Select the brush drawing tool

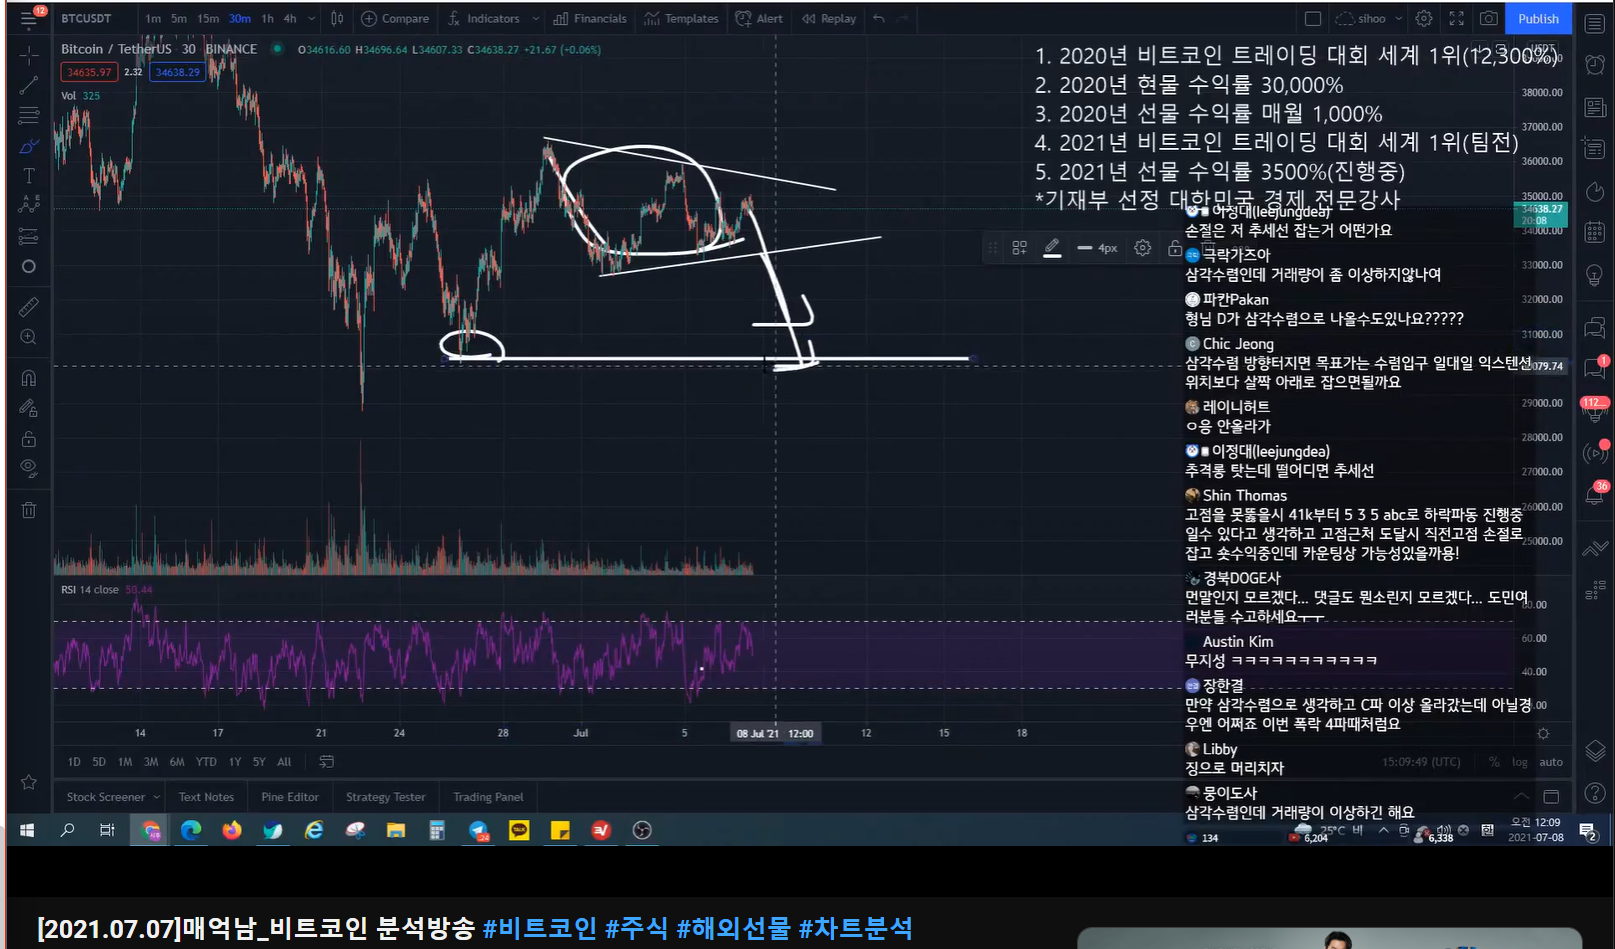click(29, 146)
